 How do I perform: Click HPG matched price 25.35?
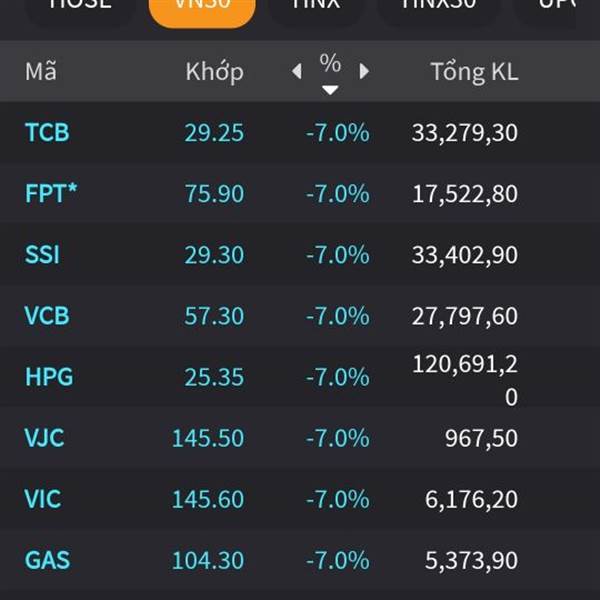[214, 377]
